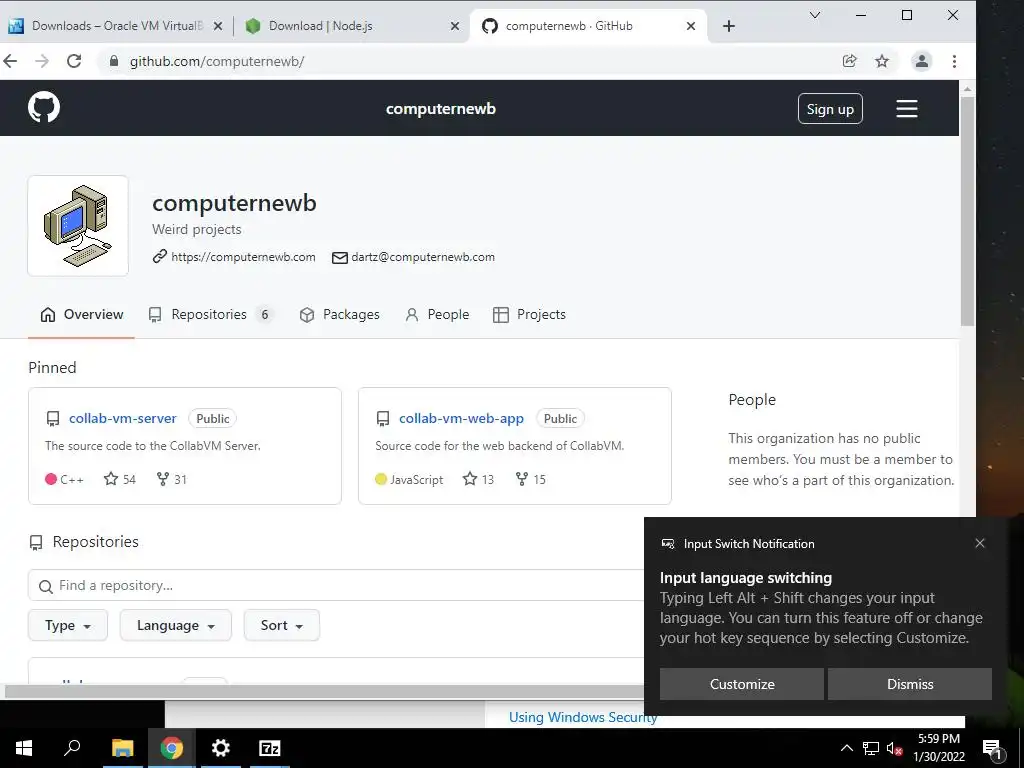
Task: Click the Chrome forward arrow
Action: coord(42,61)
